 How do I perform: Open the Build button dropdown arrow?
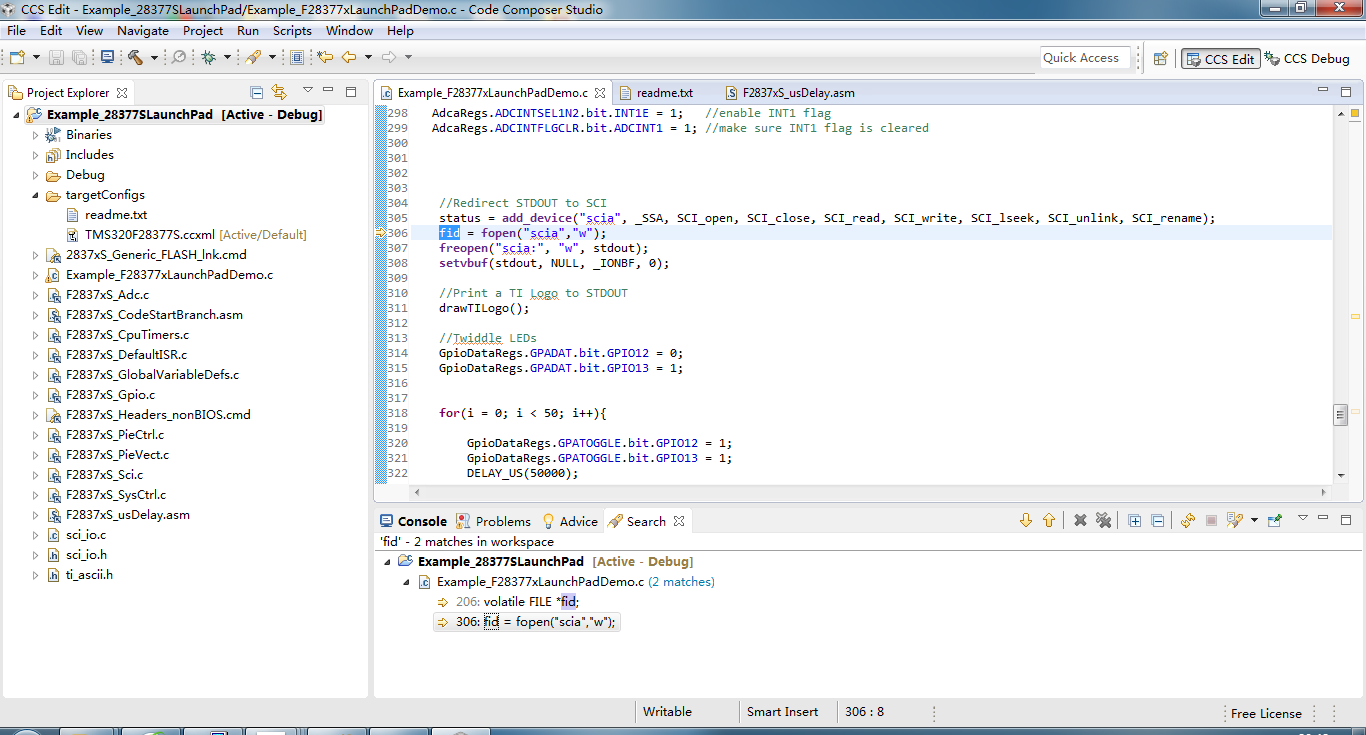154,58
